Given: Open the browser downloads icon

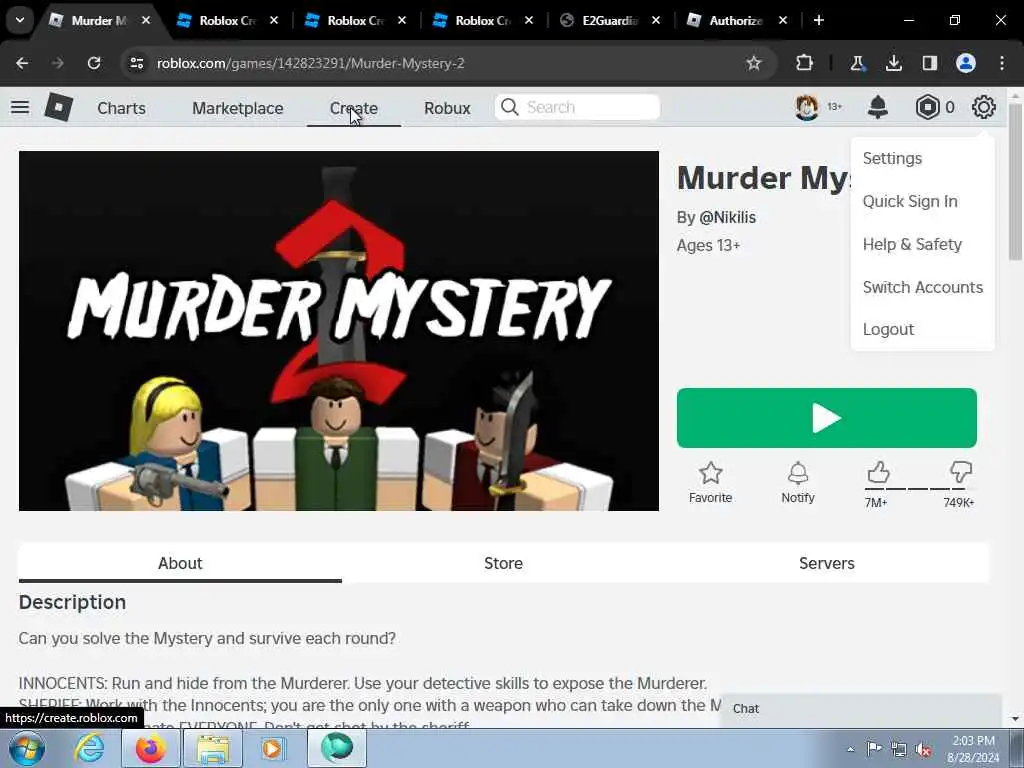Looking at the screenshot, I should (893, 63).
